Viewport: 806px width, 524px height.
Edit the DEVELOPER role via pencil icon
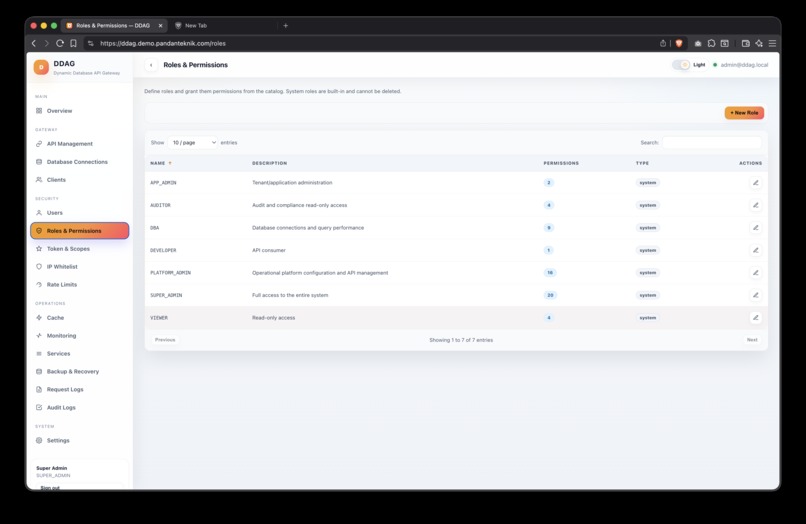[x=755, y=250]
